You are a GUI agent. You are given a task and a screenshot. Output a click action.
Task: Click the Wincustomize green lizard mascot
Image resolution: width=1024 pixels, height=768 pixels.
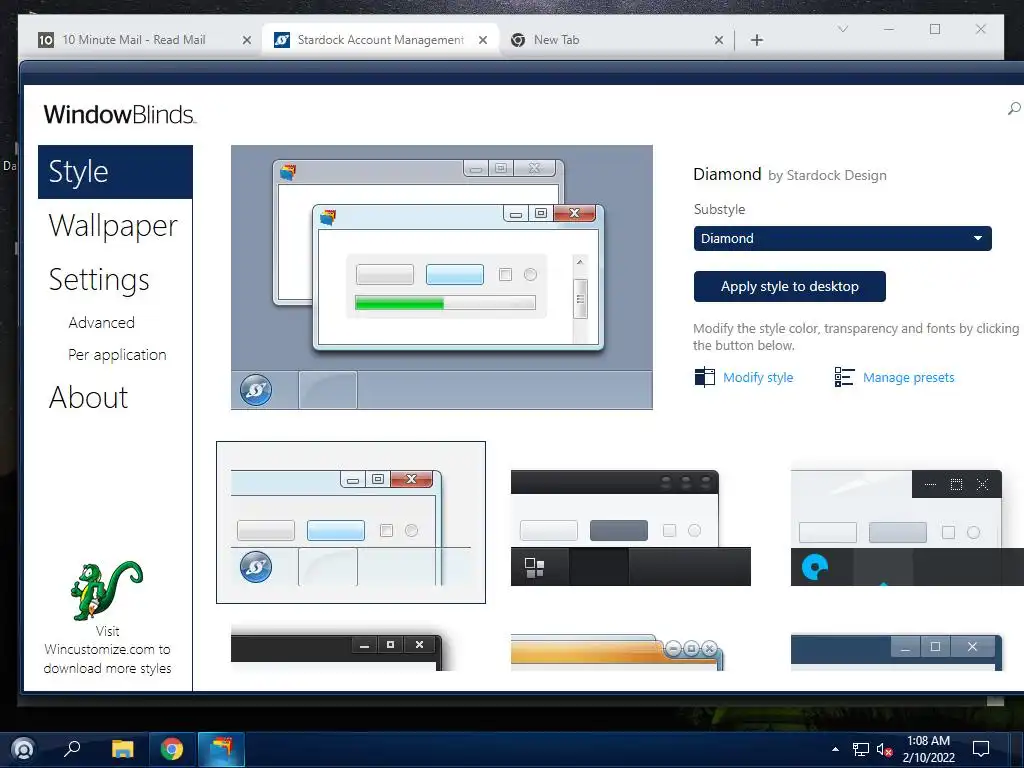tap(106, 590)
